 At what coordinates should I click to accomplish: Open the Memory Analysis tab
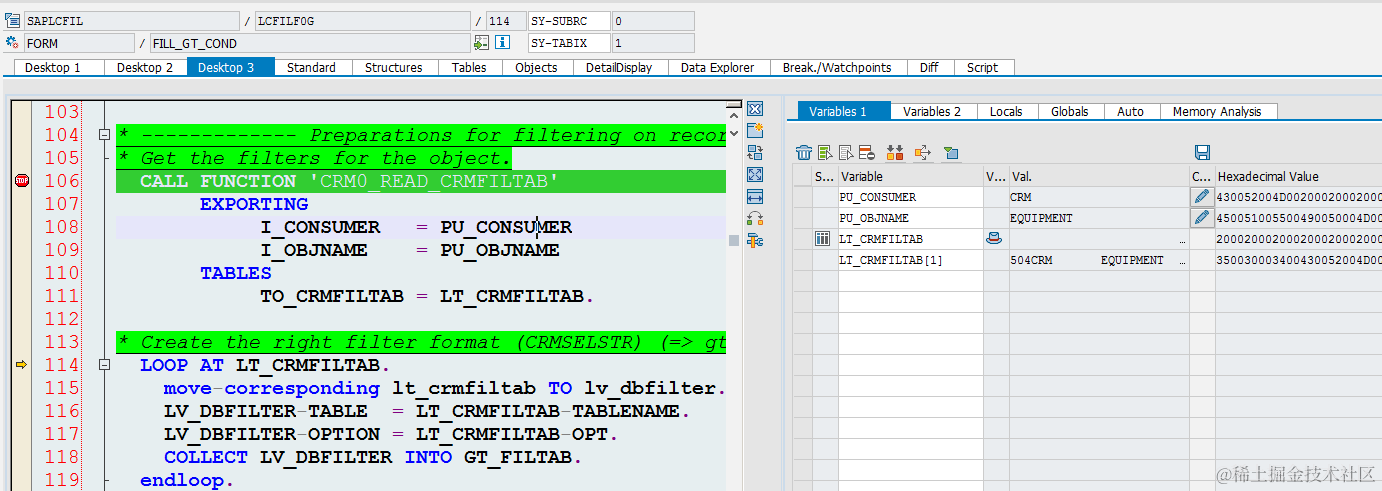pyautogui.click(x=1217, y=111)
